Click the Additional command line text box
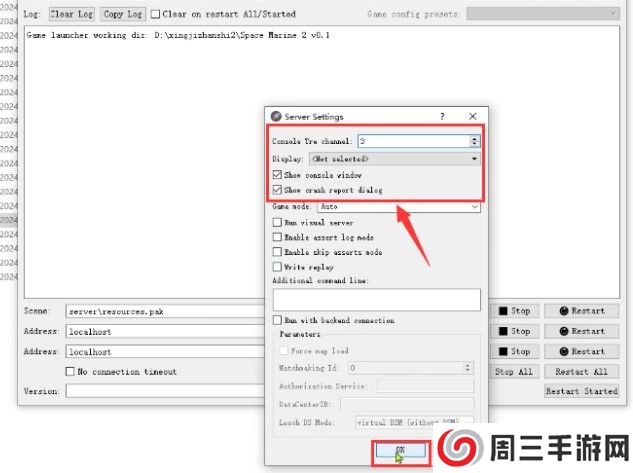This screenshot has width=633, height=473. click(x=376, y=299)
